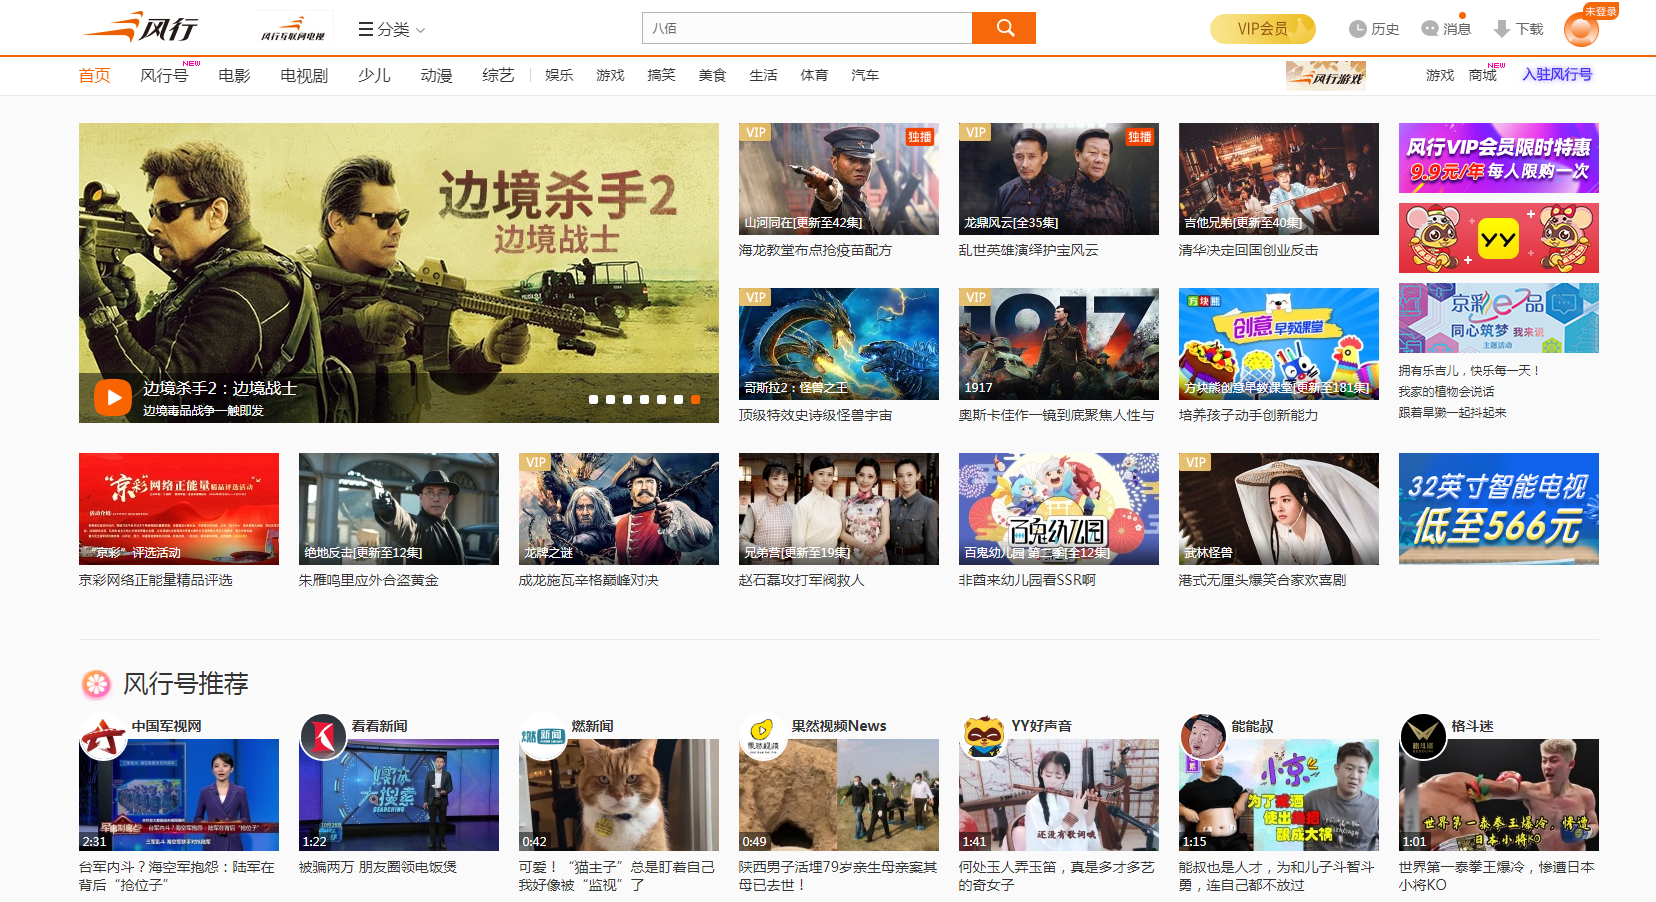Play the 边境杀手2 featured banner video
1656x902 pixels.
pos(113,397)
